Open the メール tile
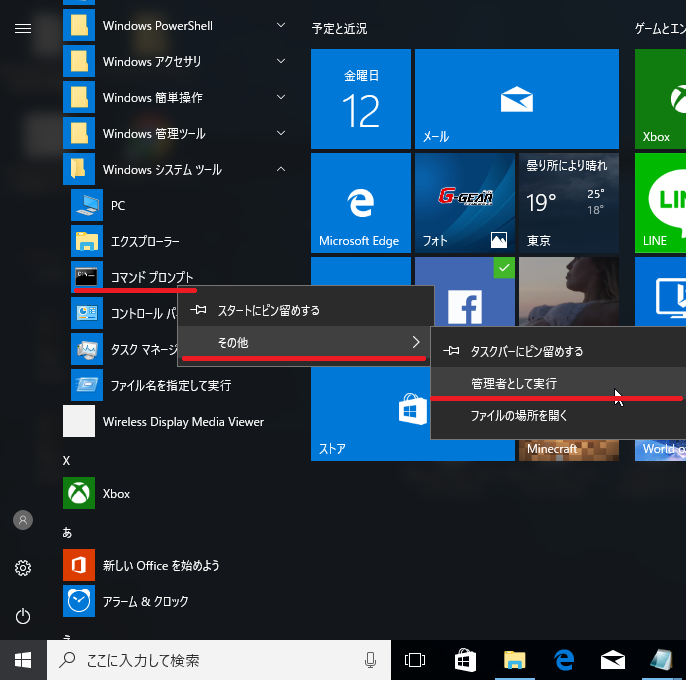This screenshot has width=686, height=681. click(x=517, y=99)
